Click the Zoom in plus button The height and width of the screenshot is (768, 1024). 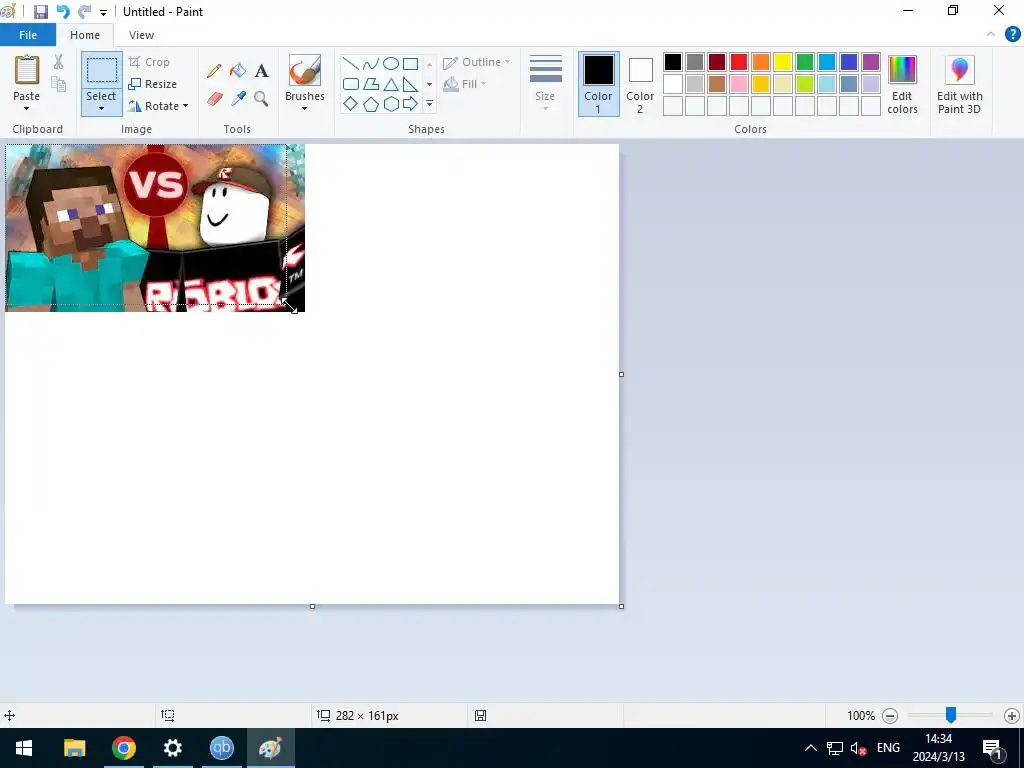pyautogui.click(x=1012, y=716)
